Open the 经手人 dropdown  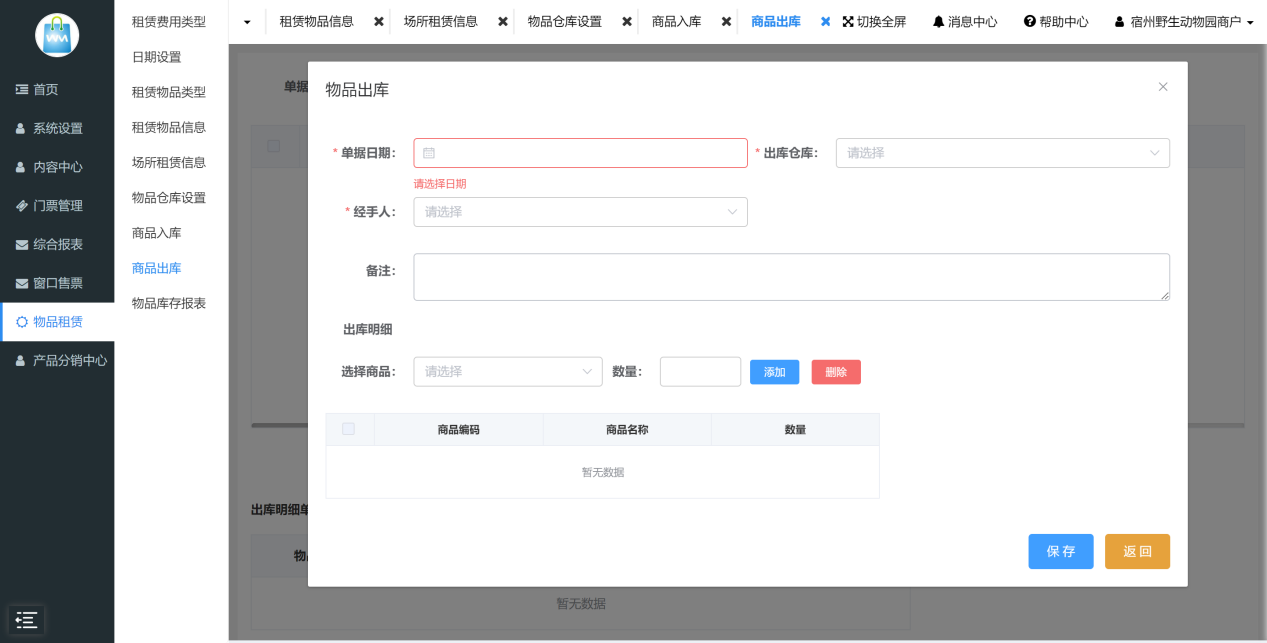point(580,212)
